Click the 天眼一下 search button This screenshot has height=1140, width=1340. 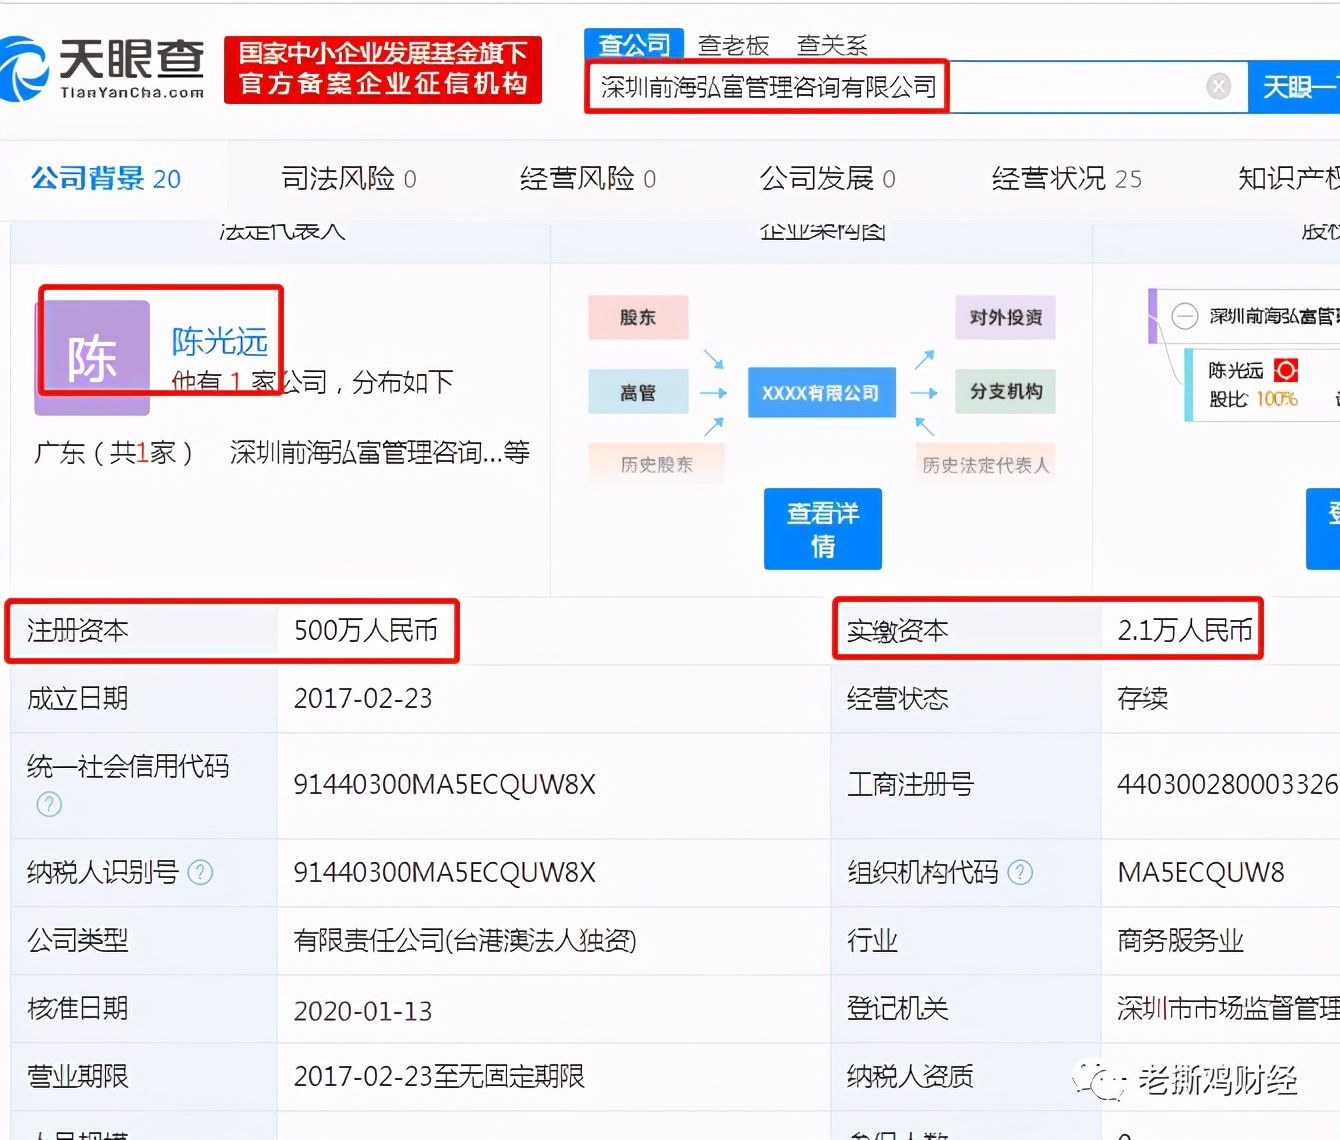coord(1294,87)
